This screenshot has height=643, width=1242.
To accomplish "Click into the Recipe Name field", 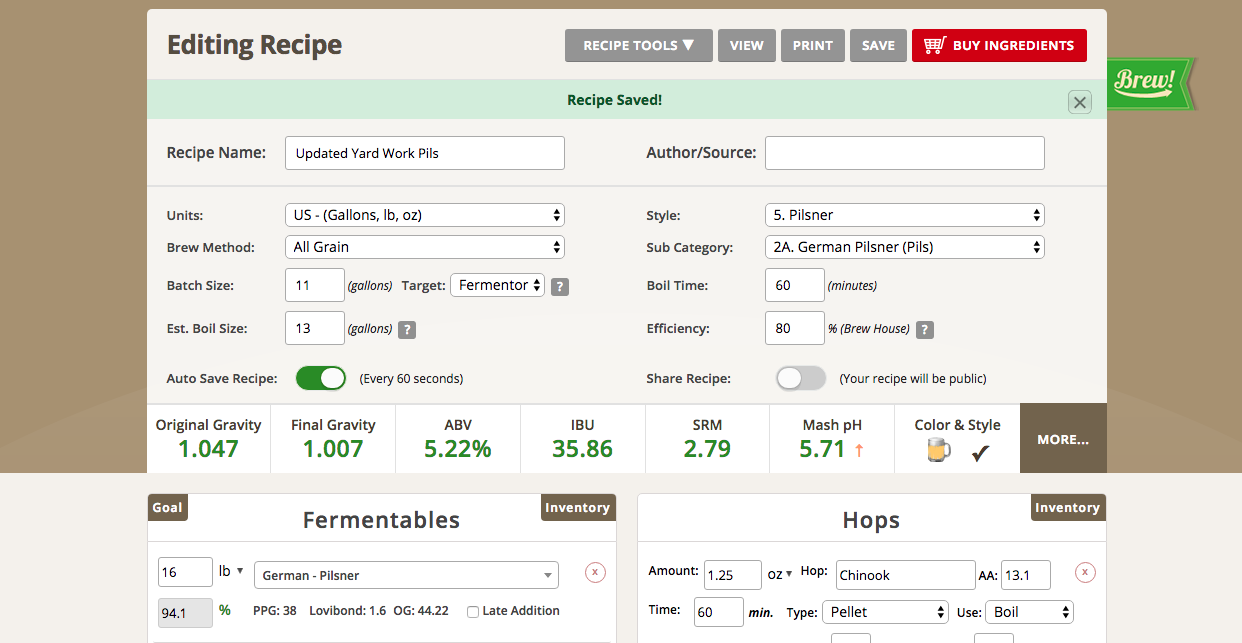I will 424,153.
